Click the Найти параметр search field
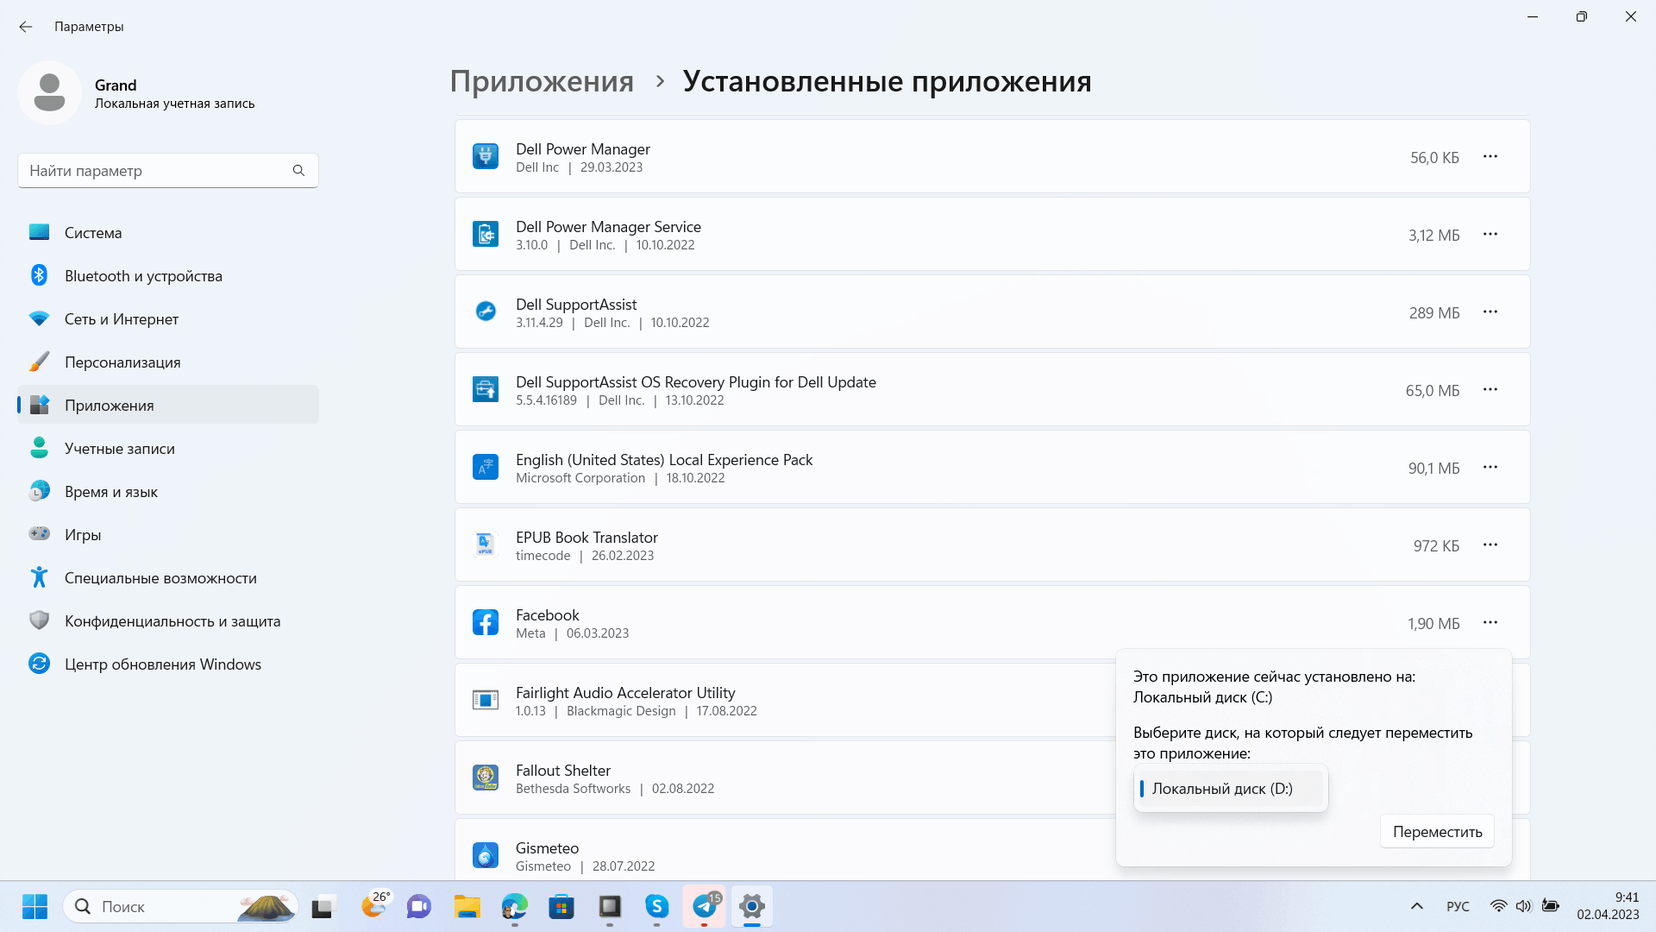This screenshot has width=1656, height=932. tap(168, 171)
